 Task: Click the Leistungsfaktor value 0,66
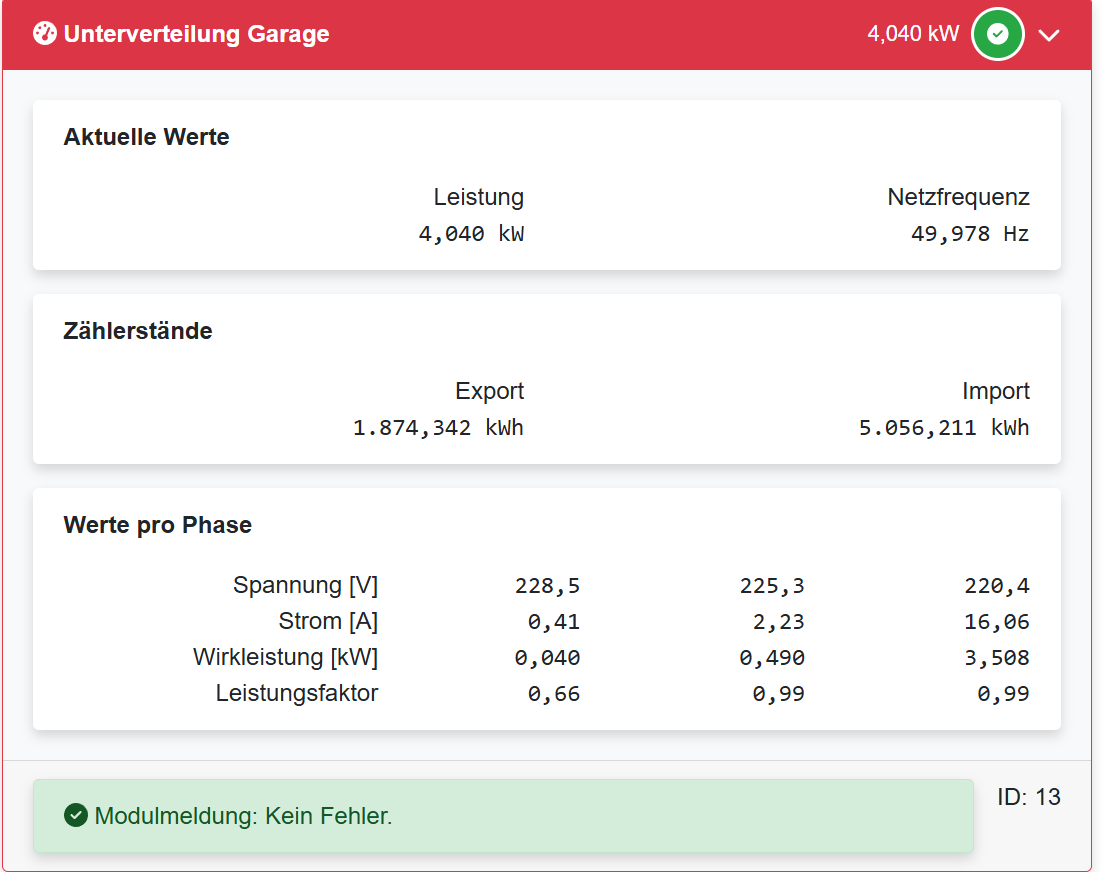click(553, 694)
